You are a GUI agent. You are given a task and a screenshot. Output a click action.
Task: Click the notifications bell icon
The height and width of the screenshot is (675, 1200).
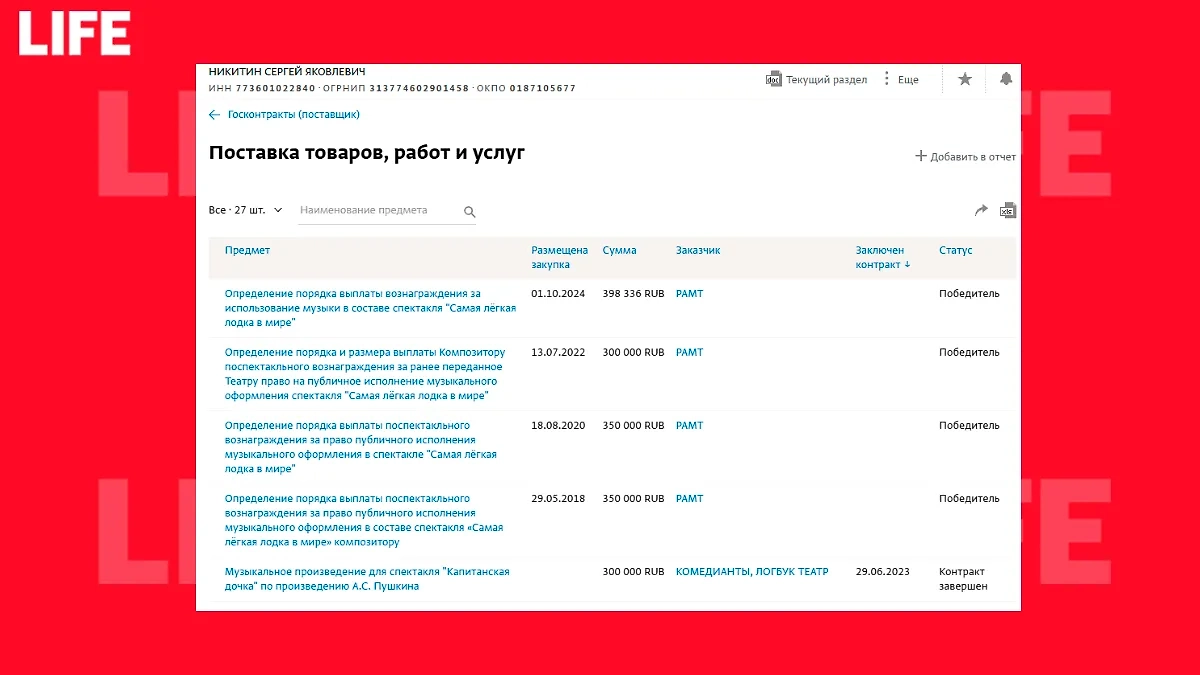click(1006, 78)
